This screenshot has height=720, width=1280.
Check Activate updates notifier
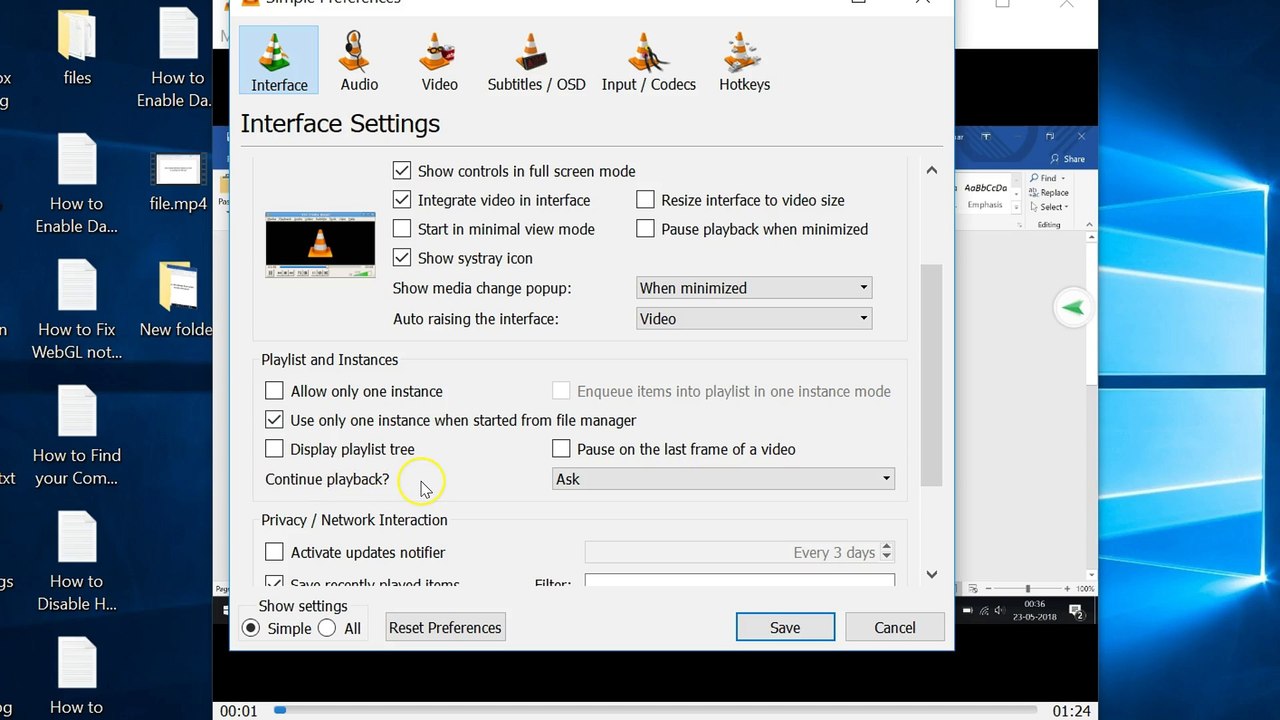coord(274,552)
